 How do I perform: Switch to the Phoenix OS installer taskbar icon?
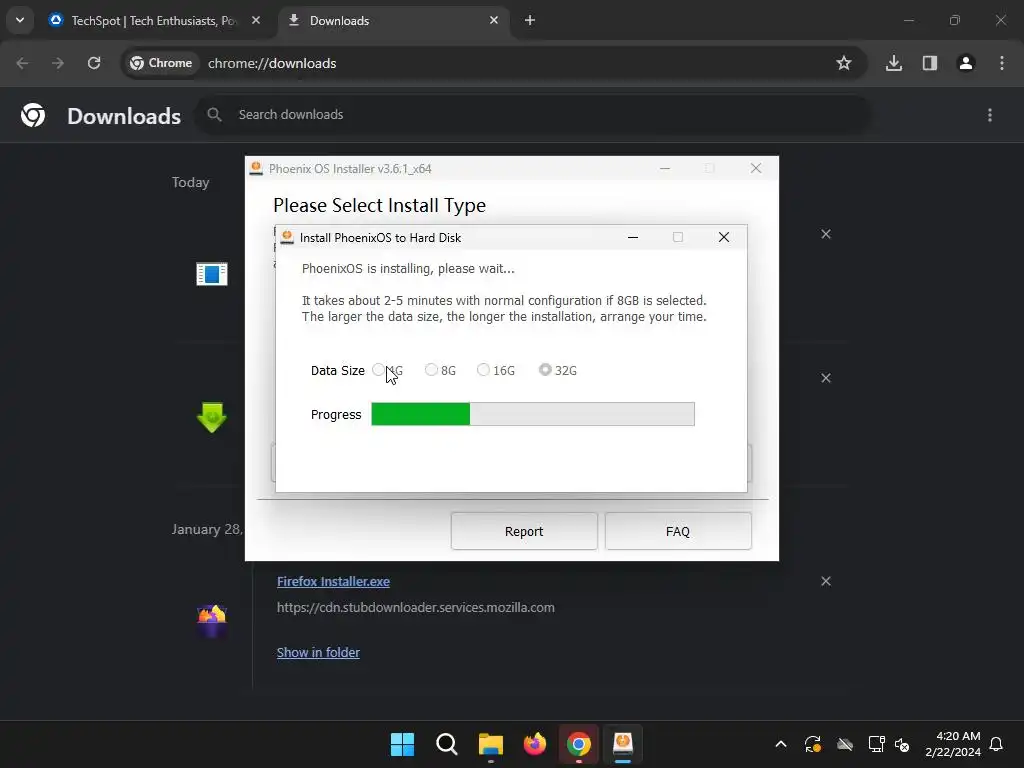[623, 744]
